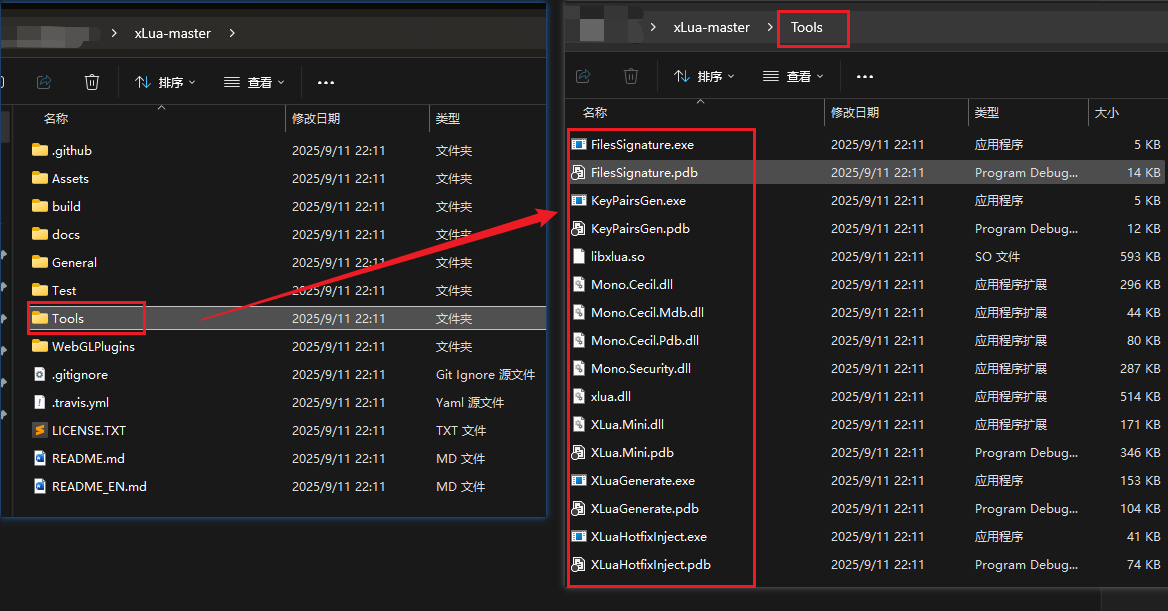Open the 排序 sort dropdown in left window

point(165,82)
